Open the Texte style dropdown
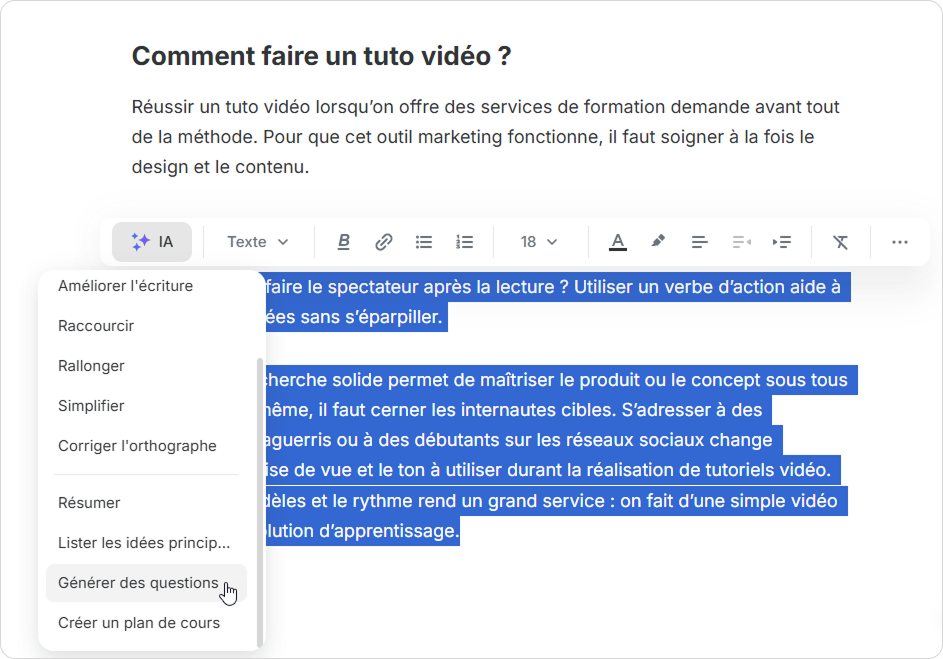This screenshot has height=659, width=943. pyautogui.click(x=258, y=242)
